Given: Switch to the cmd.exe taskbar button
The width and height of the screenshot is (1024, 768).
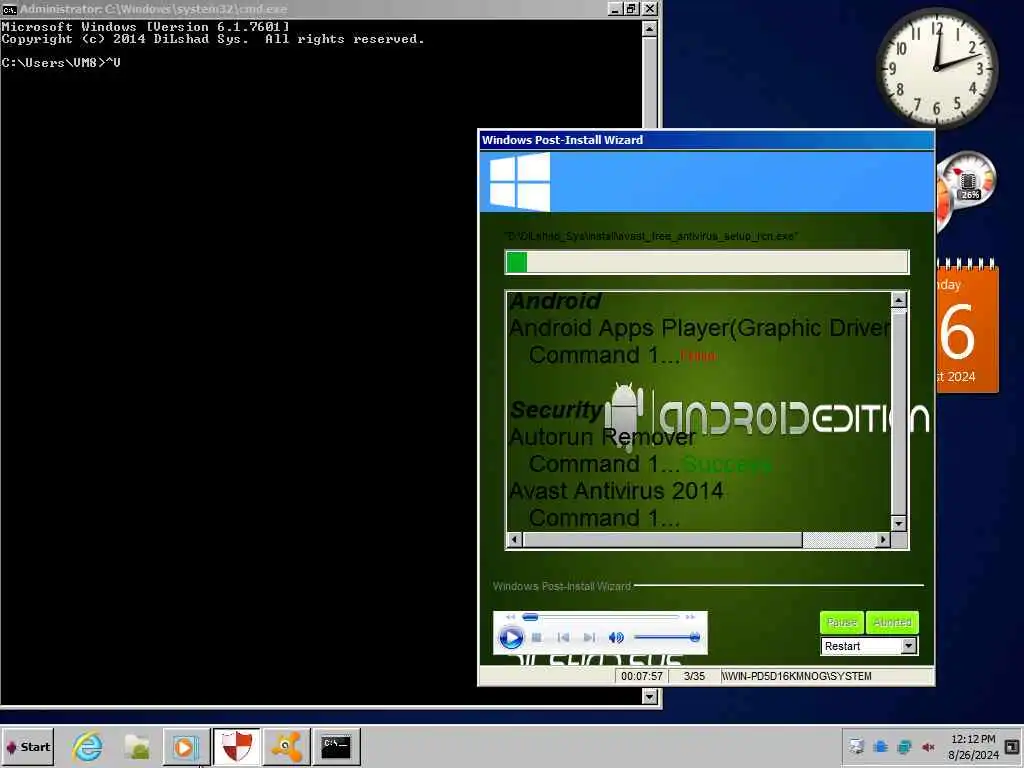Looking at the screenshot, I should (336, 747).
